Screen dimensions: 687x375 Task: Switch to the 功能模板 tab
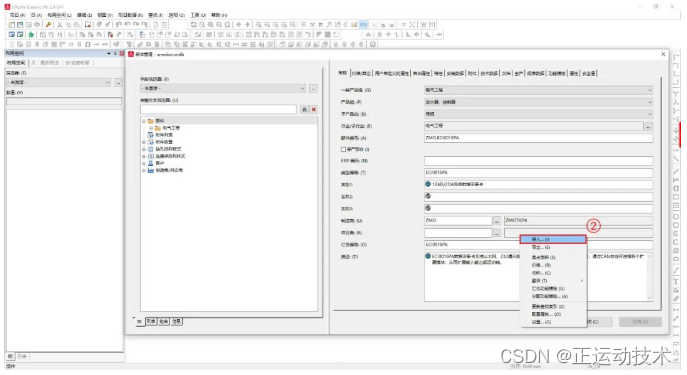tap(557, 74)
